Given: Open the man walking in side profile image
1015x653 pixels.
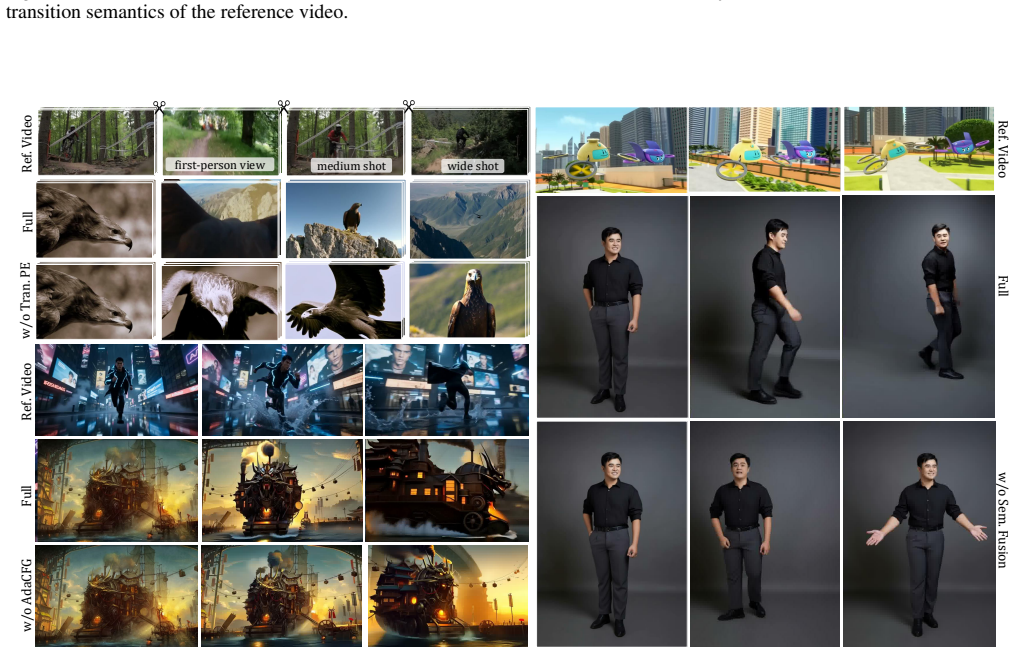Looking at the screenshot, I should pyautogui.click(x=764, y=307).
